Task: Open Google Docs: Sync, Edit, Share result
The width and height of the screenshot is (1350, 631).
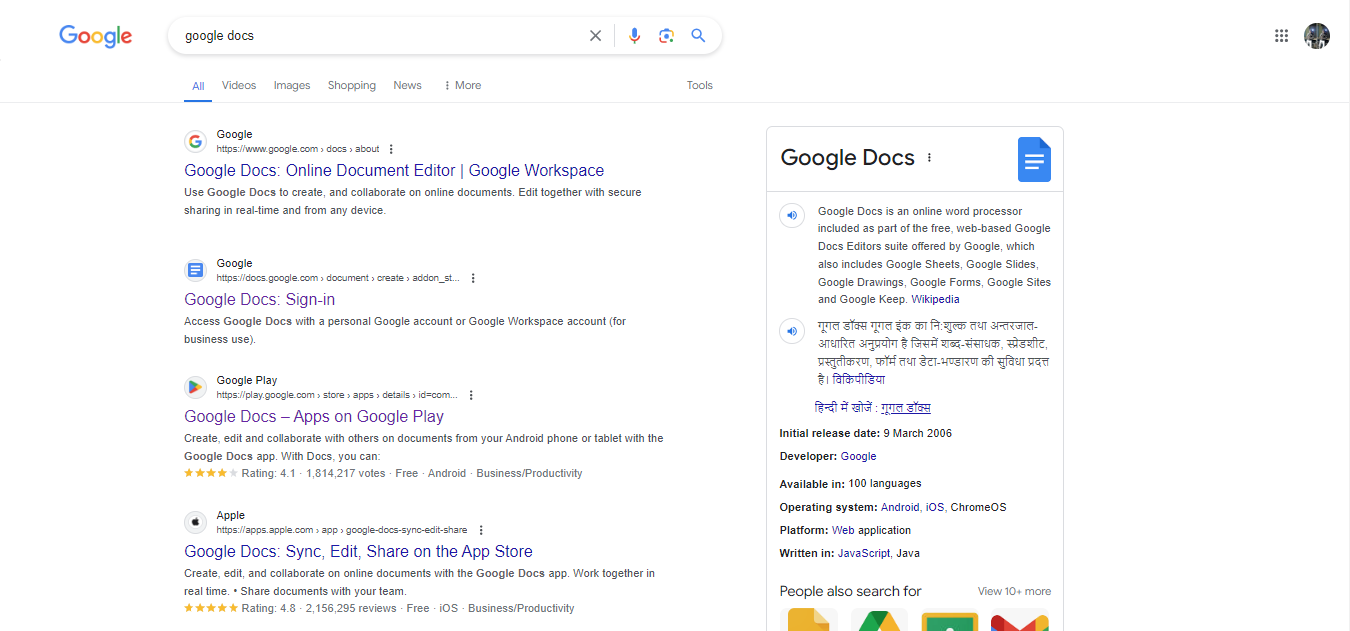Action: point(358,551)
